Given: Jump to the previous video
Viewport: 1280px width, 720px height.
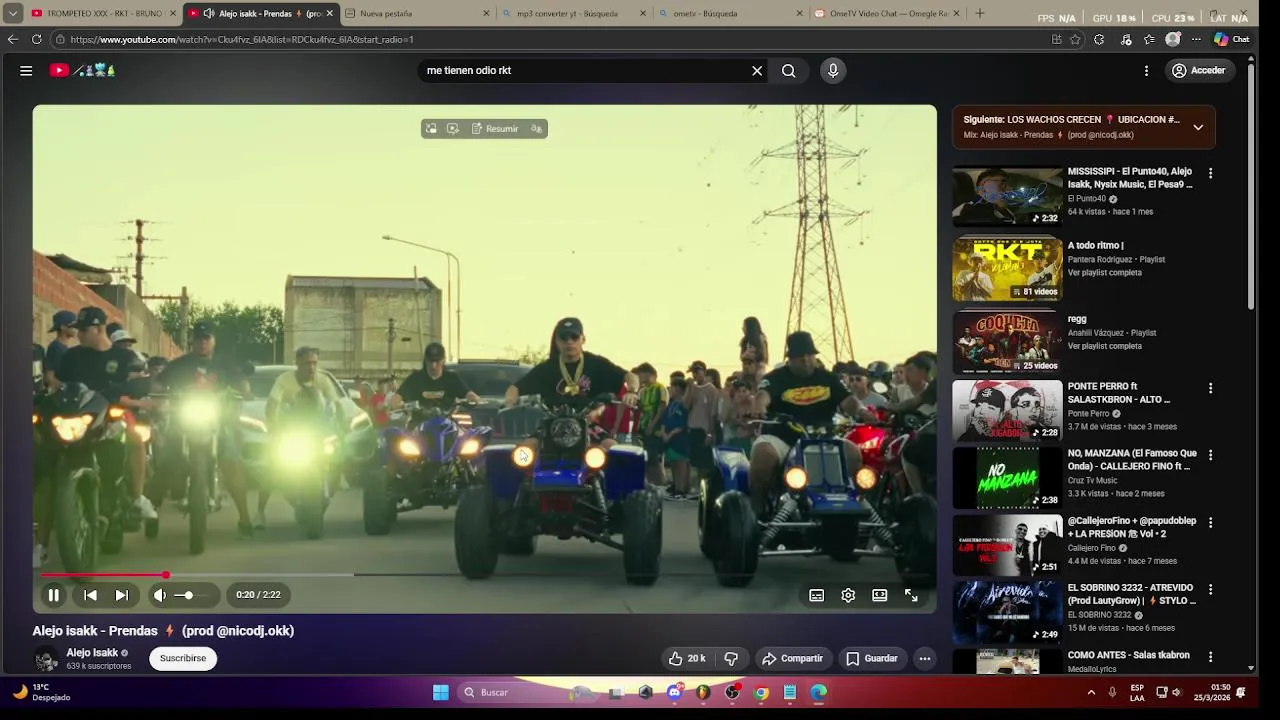Looking at the screenshot, I should tap(90, 595).
